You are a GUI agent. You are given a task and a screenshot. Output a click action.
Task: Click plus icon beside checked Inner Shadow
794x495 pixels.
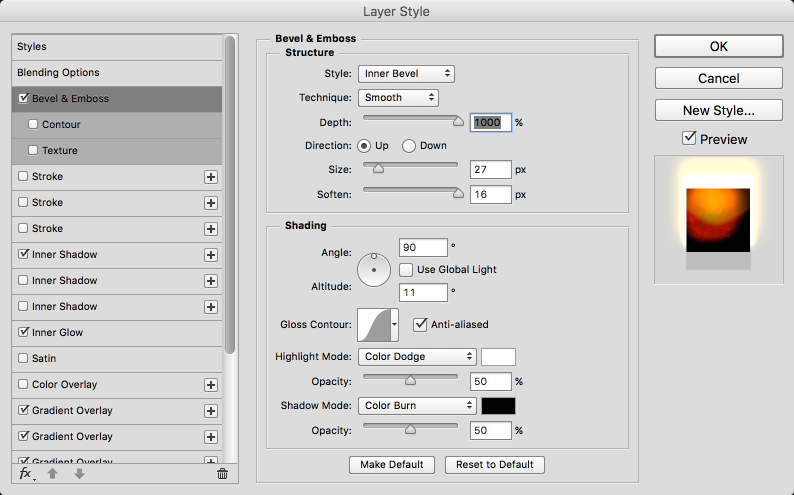pos(211,255)
